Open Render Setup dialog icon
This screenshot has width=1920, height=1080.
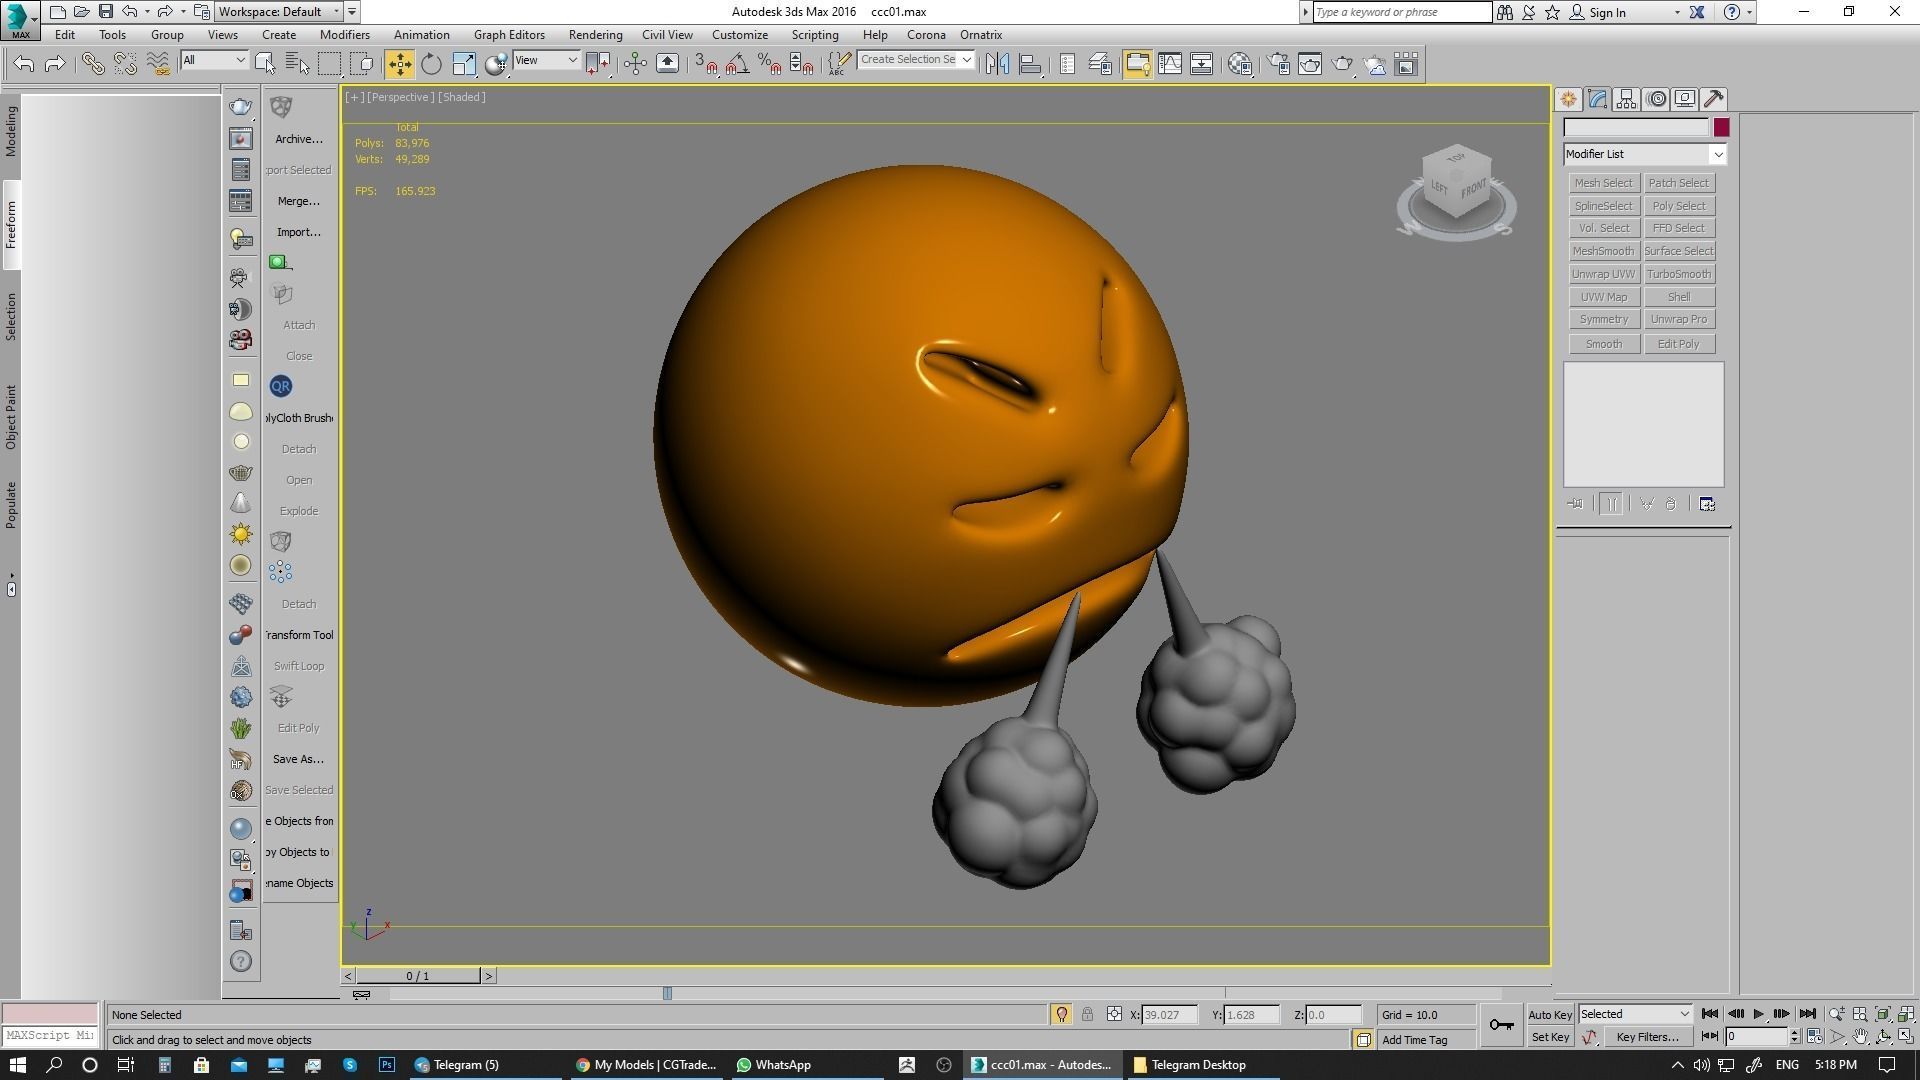coord(1278,64)
